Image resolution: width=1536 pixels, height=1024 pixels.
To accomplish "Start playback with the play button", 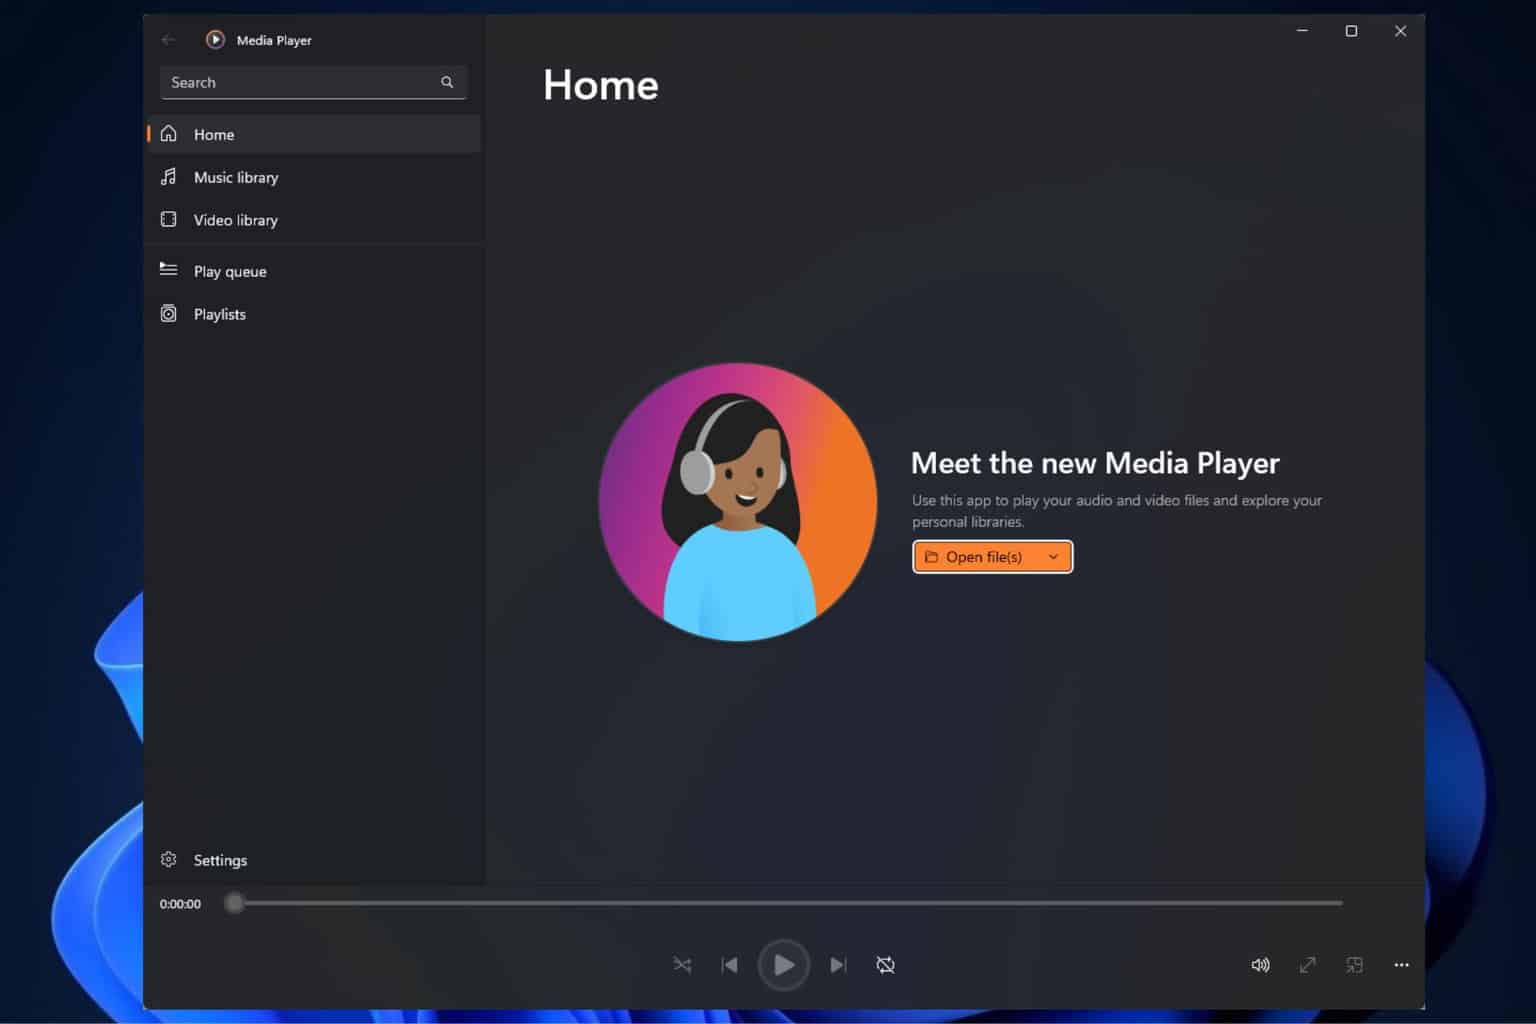I will click(x=783, y=965).
